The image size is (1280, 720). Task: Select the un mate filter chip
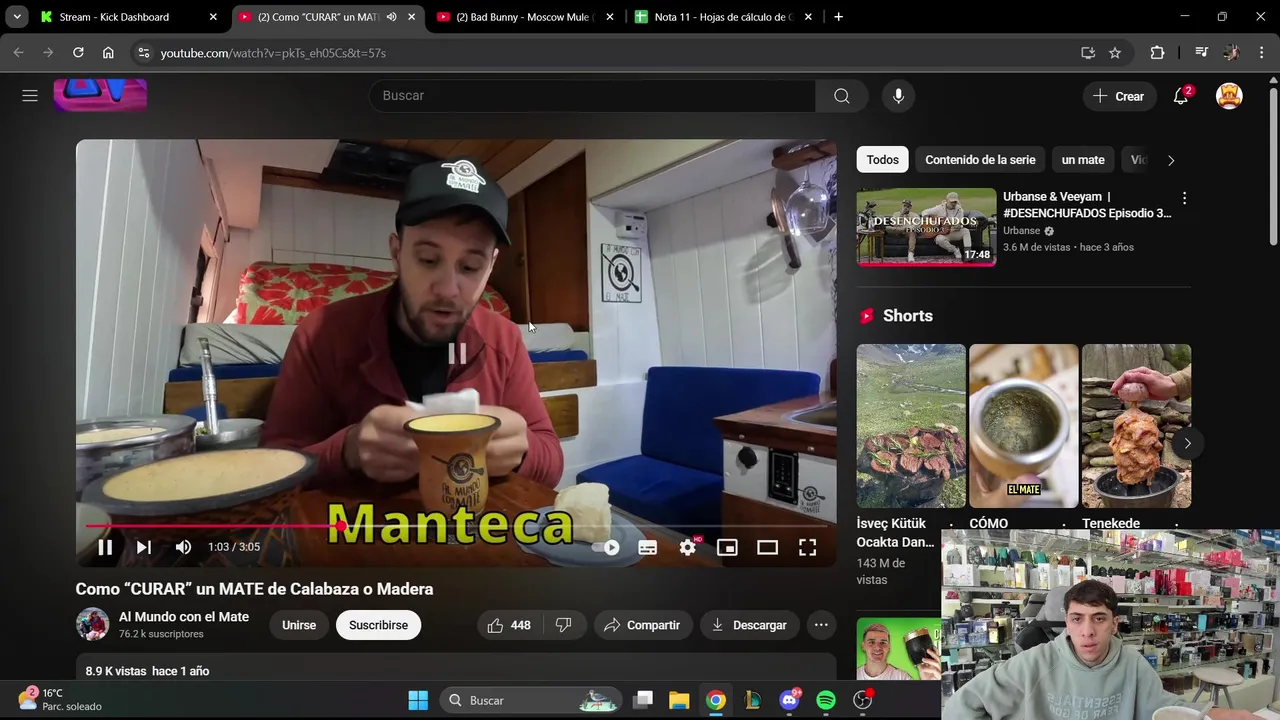(x=1083, y=160)
